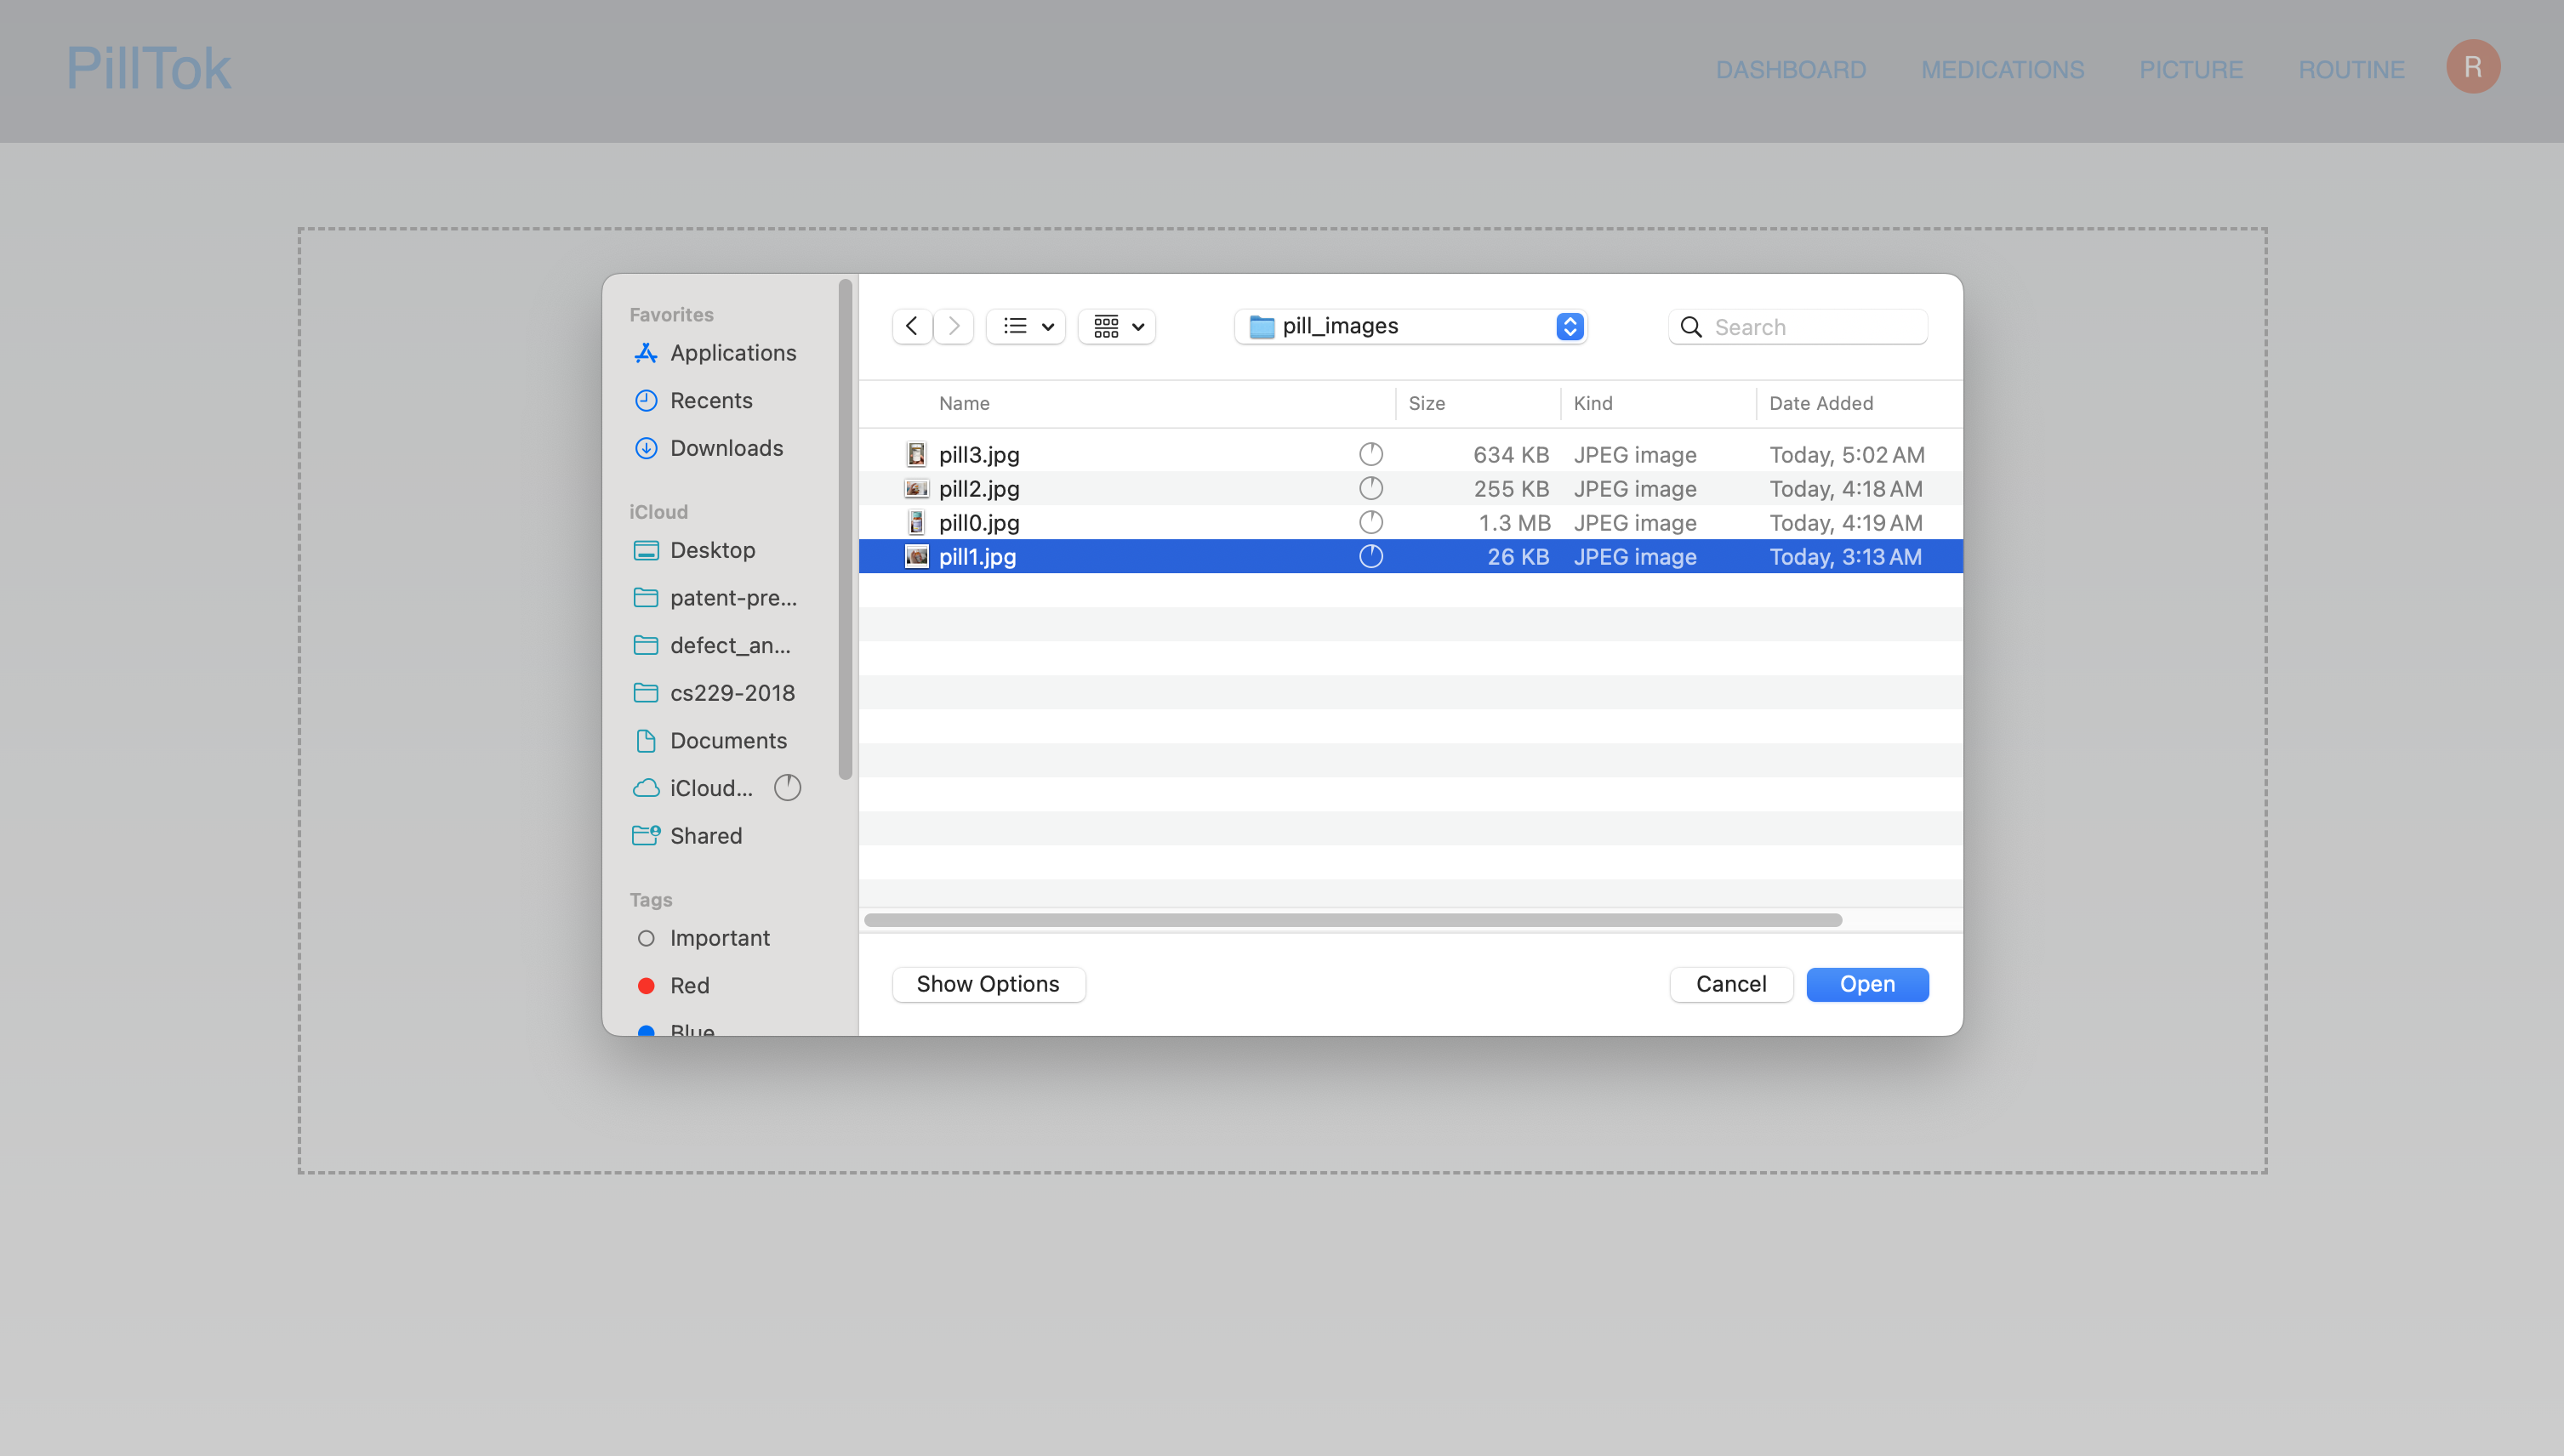This screenshot has width=2564, height=1456.
Task: Open the Downloads folder in sidebar
Action: click(x=726, y=448)
